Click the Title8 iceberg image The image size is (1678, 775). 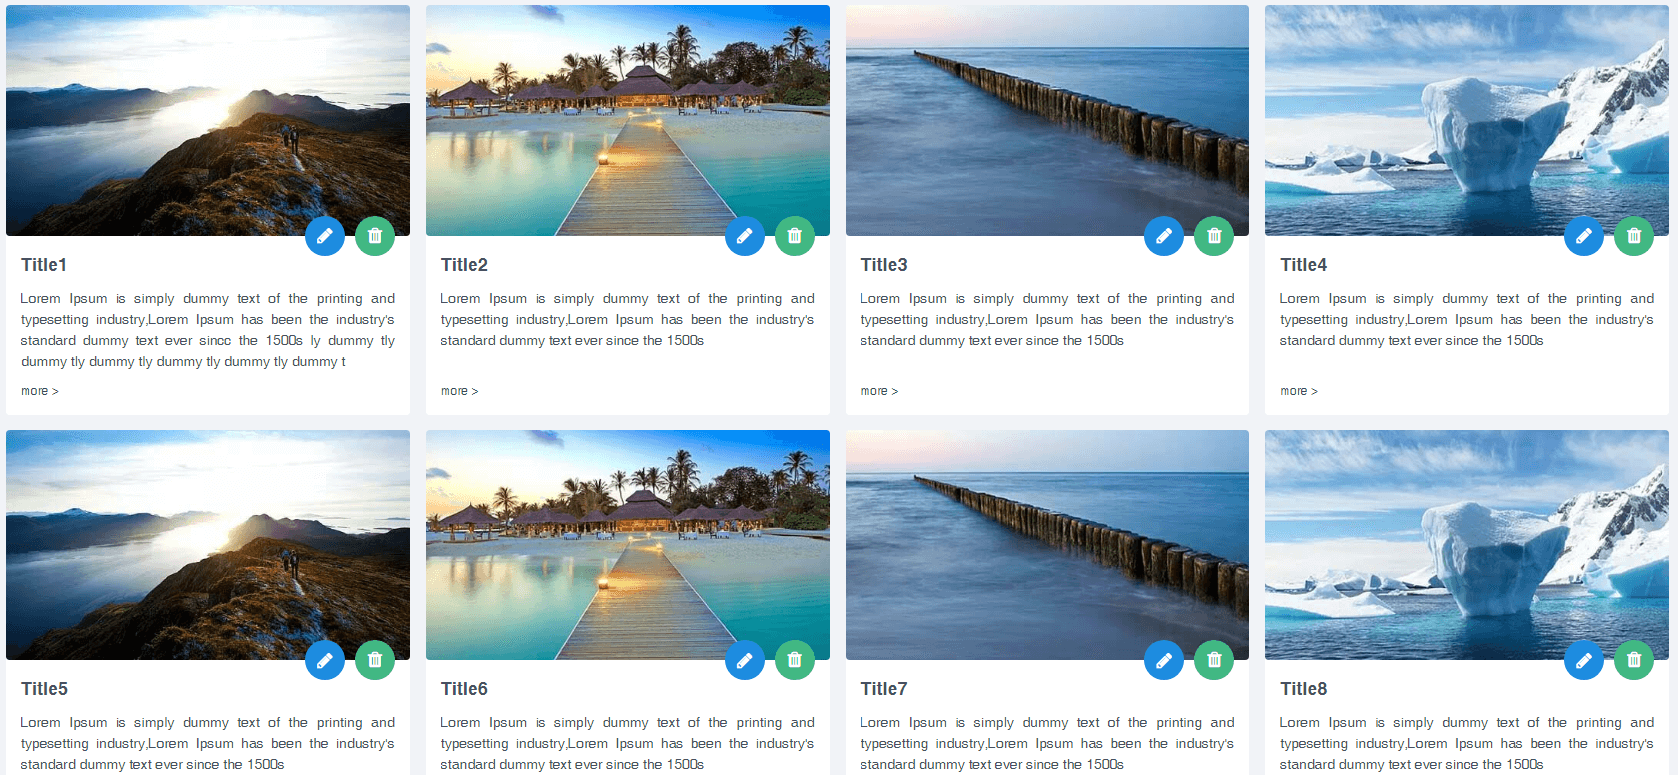coord(1467,545)
